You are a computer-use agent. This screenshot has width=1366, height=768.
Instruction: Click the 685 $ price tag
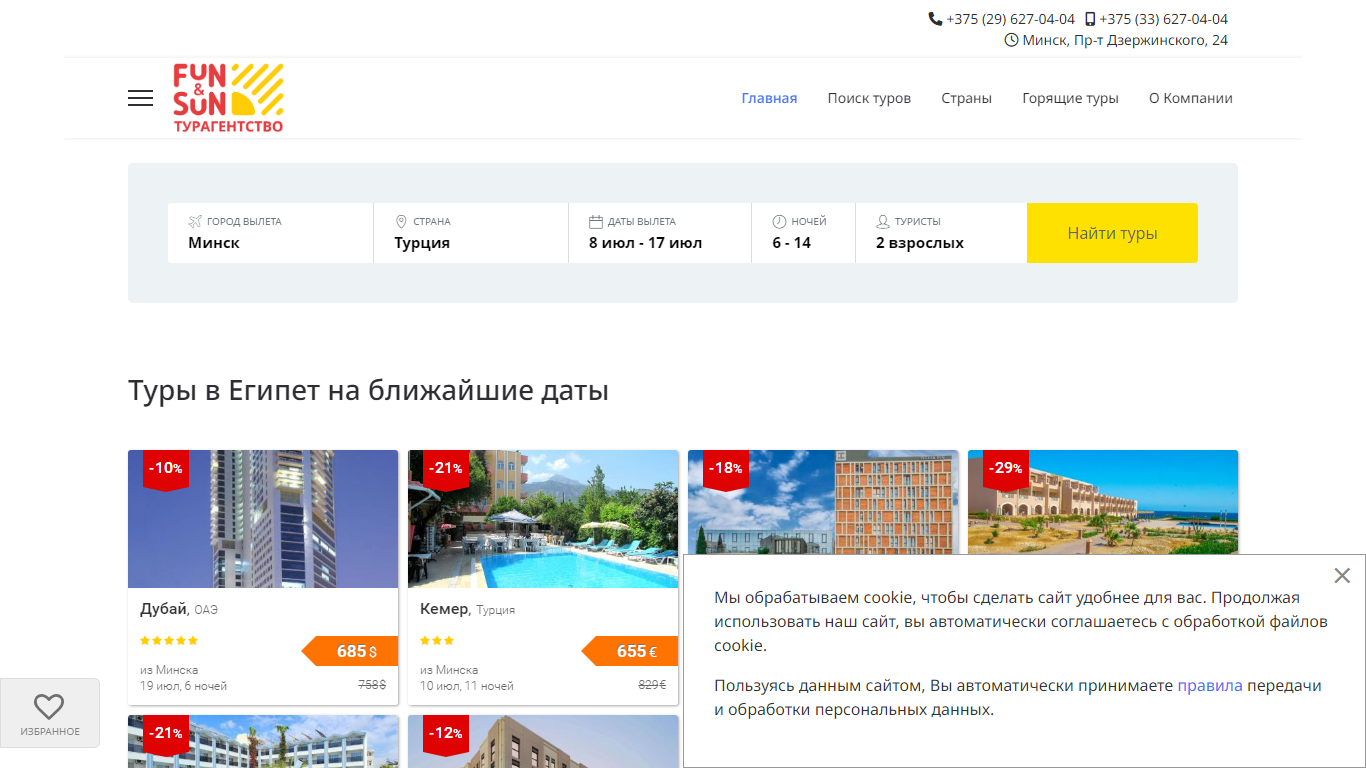(x=350, y=651)
